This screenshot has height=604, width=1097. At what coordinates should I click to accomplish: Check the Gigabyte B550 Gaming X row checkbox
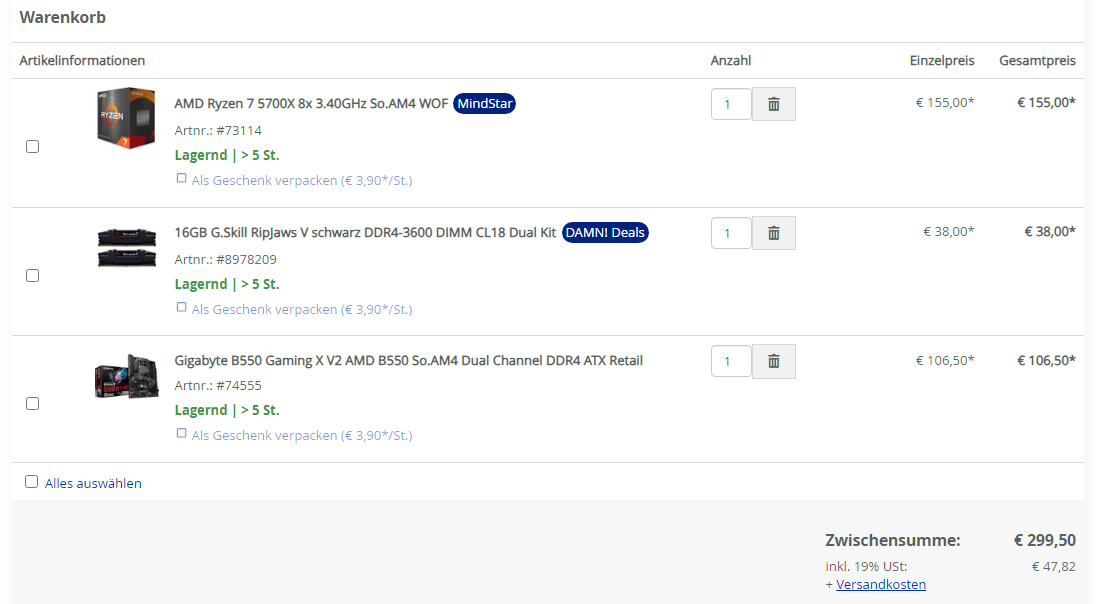click(32, 403)
